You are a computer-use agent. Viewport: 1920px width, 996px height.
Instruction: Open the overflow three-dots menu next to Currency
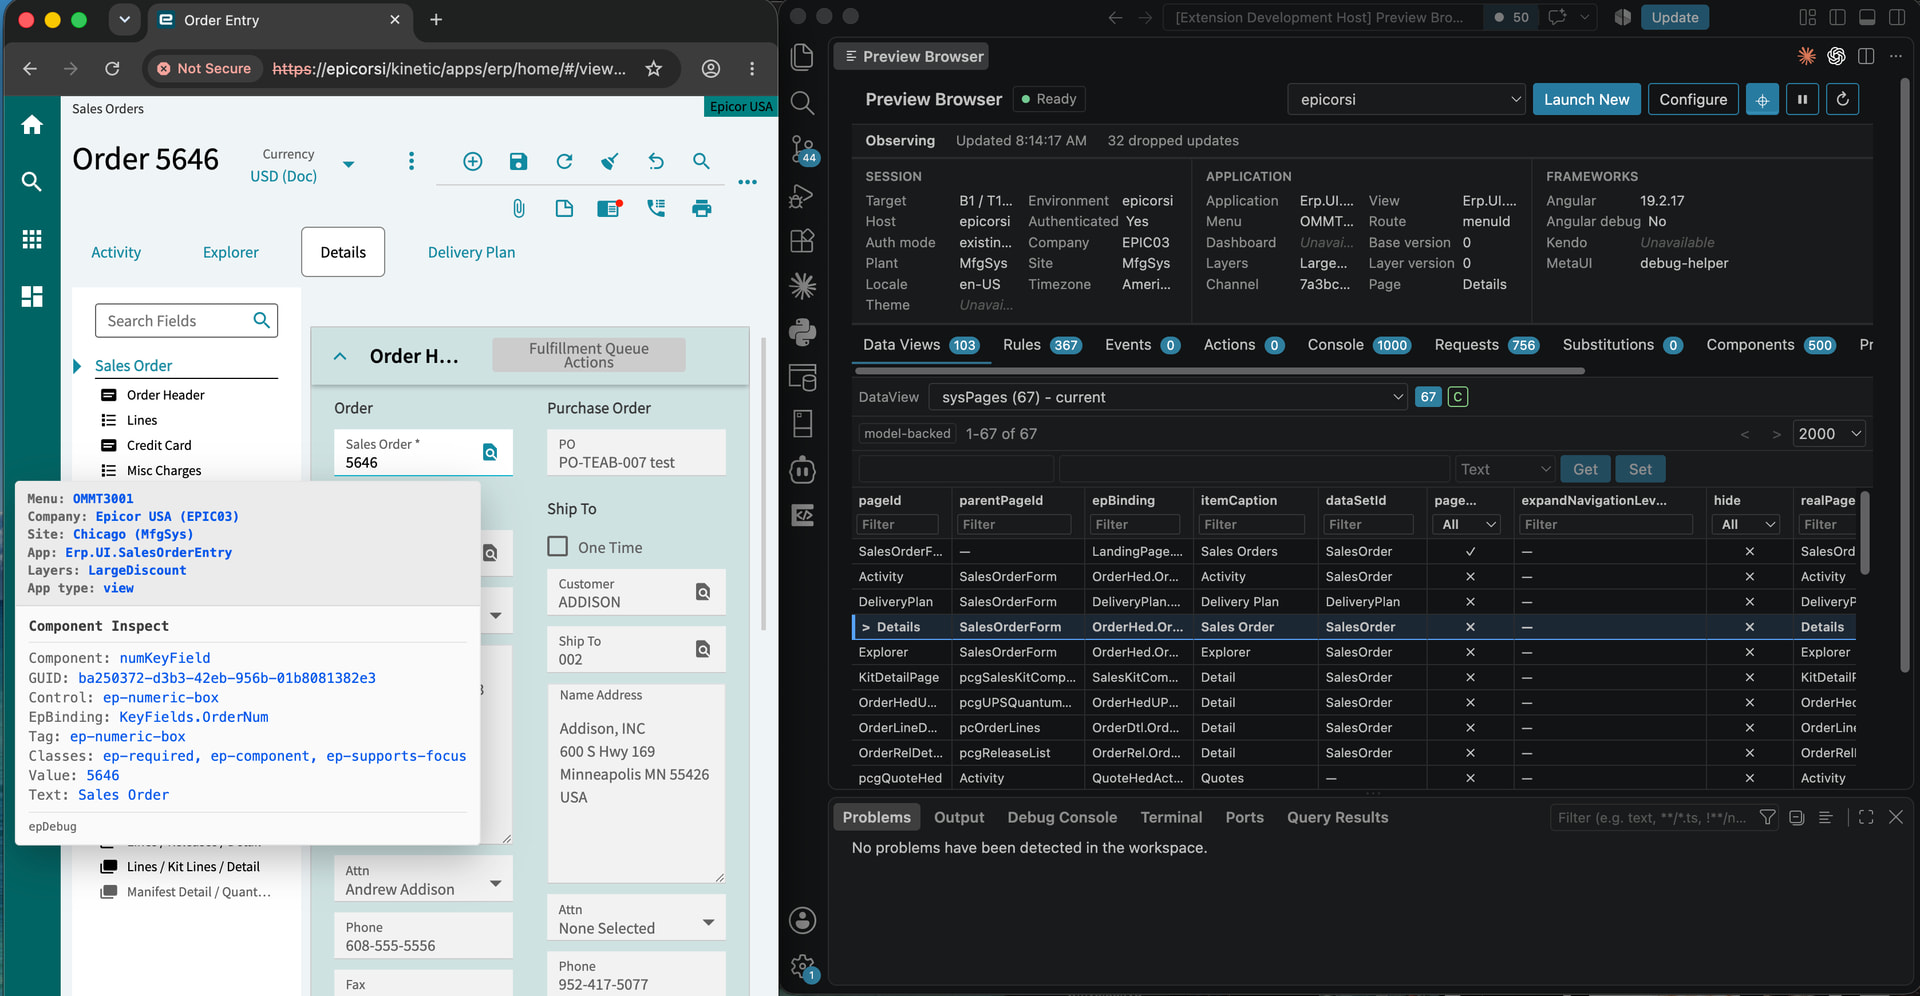(x=411, y=162)
